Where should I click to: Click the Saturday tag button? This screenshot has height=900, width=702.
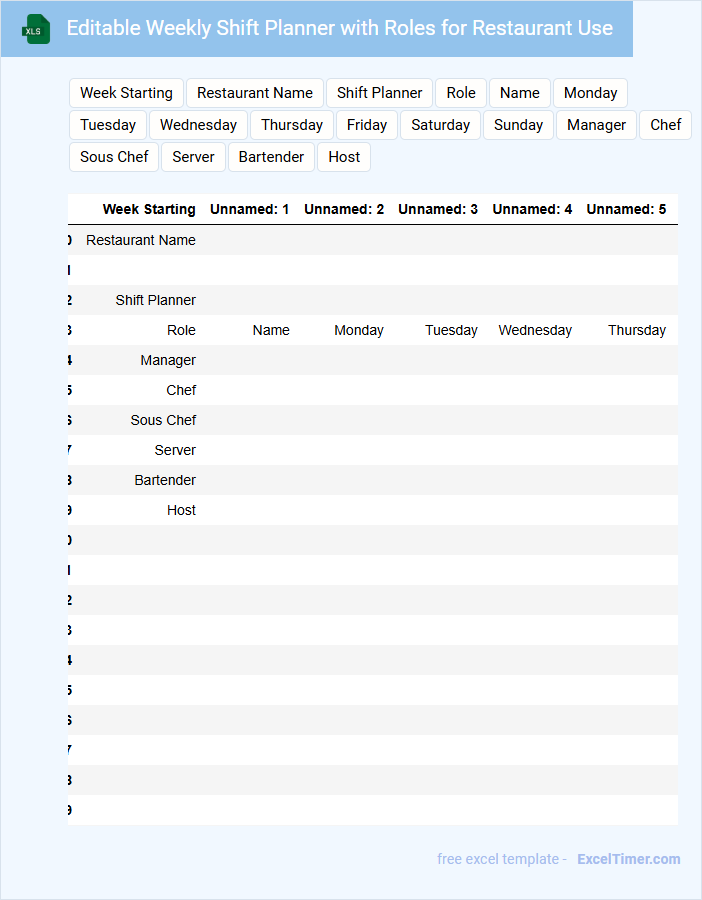440,125
